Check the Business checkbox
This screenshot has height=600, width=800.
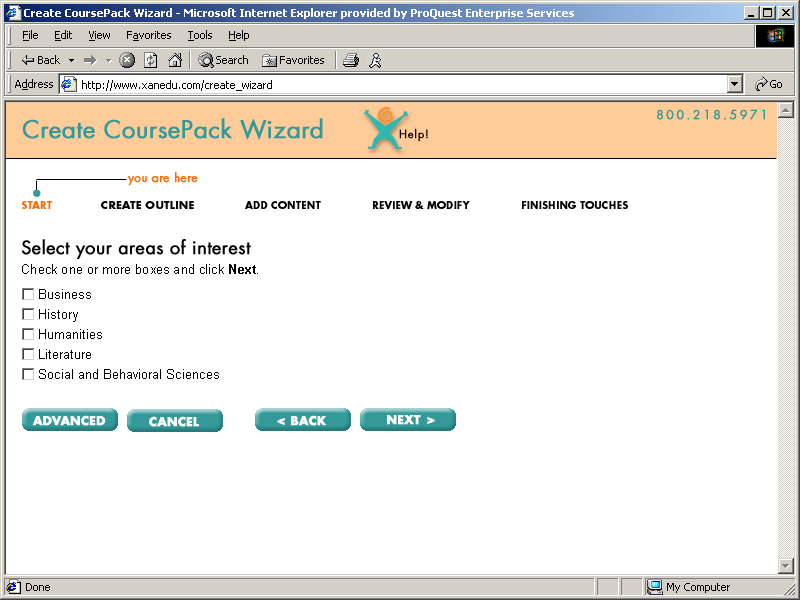click(28, 294)
